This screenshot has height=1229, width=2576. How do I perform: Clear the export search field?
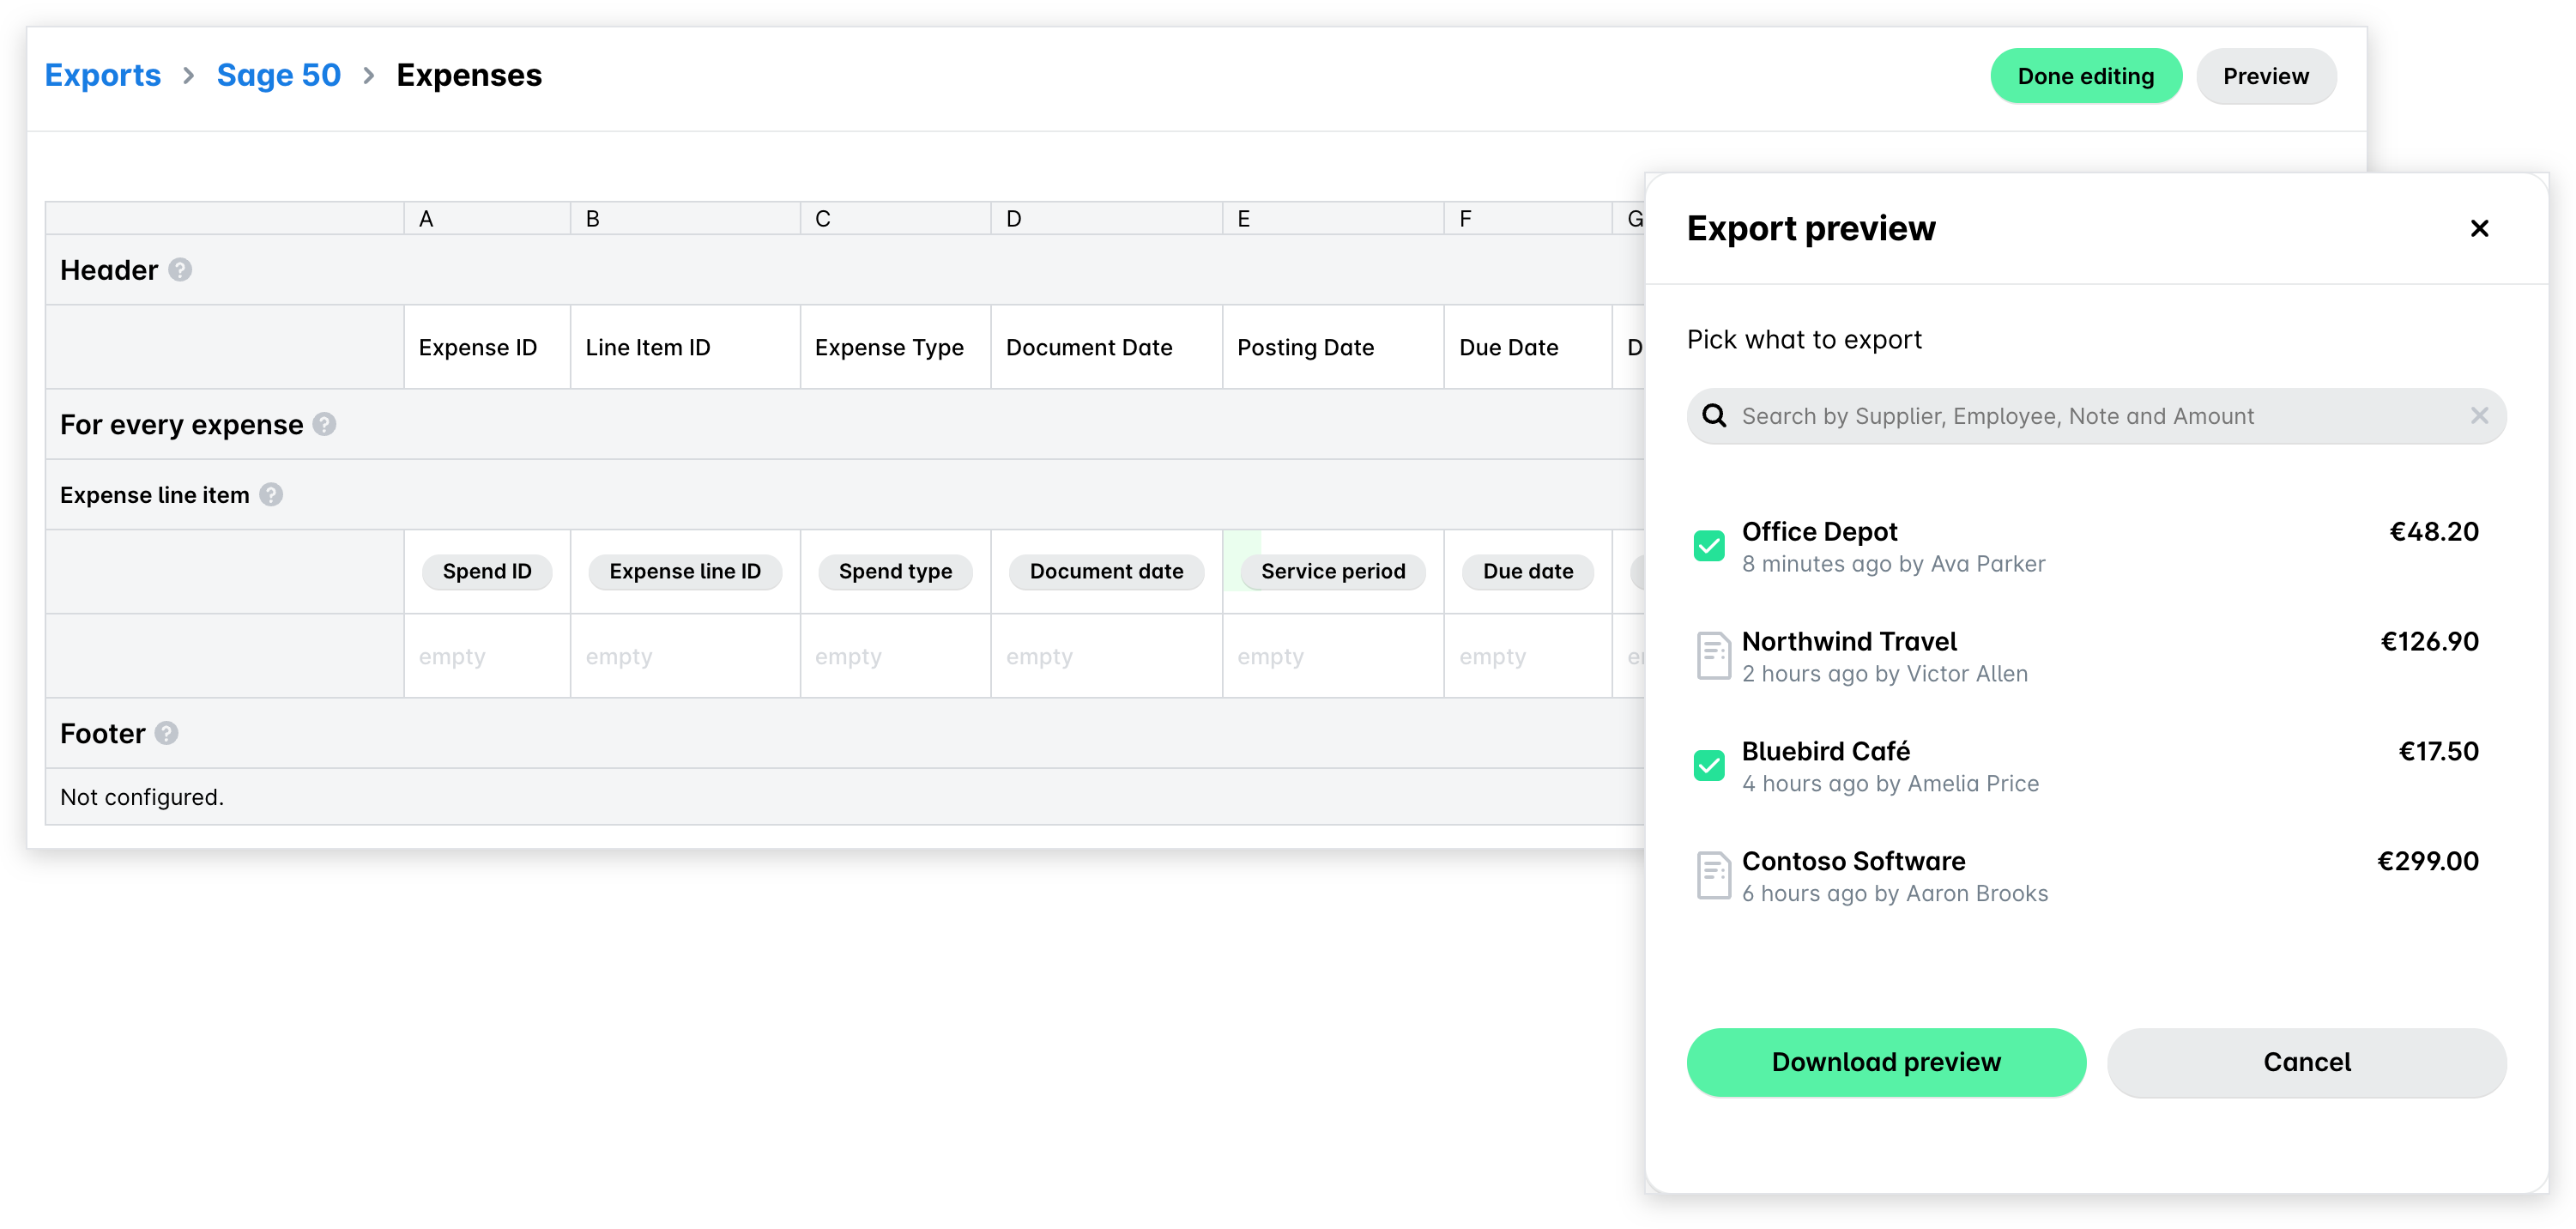click(2479, 415)
